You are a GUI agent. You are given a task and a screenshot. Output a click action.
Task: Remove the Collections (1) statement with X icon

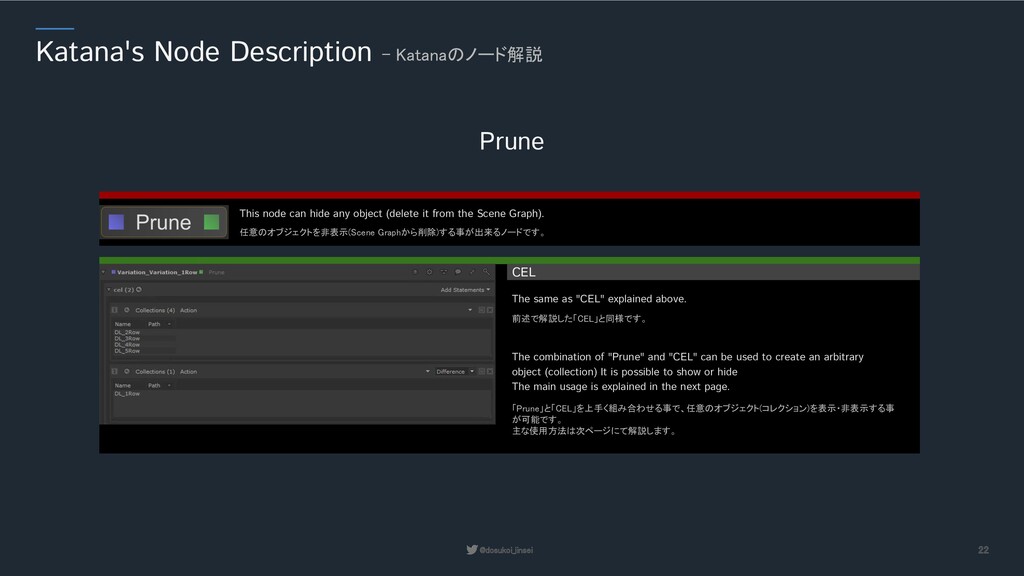point(490,372)
